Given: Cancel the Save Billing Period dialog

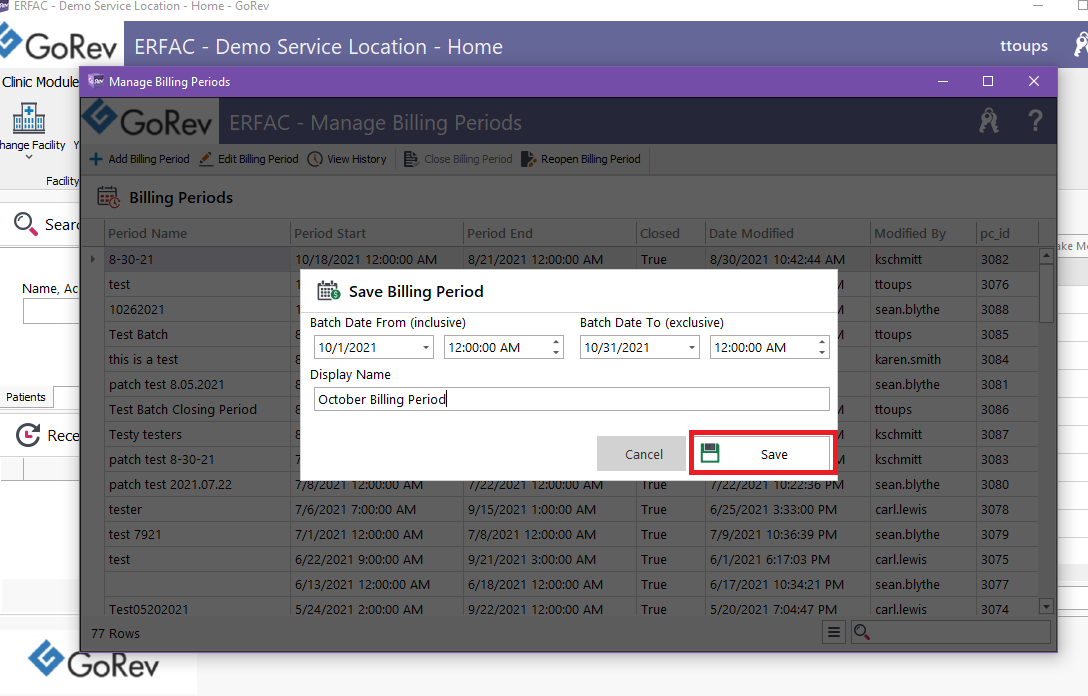Looking at the screenshot, I should pyautogui.click(x=643, y=454).
